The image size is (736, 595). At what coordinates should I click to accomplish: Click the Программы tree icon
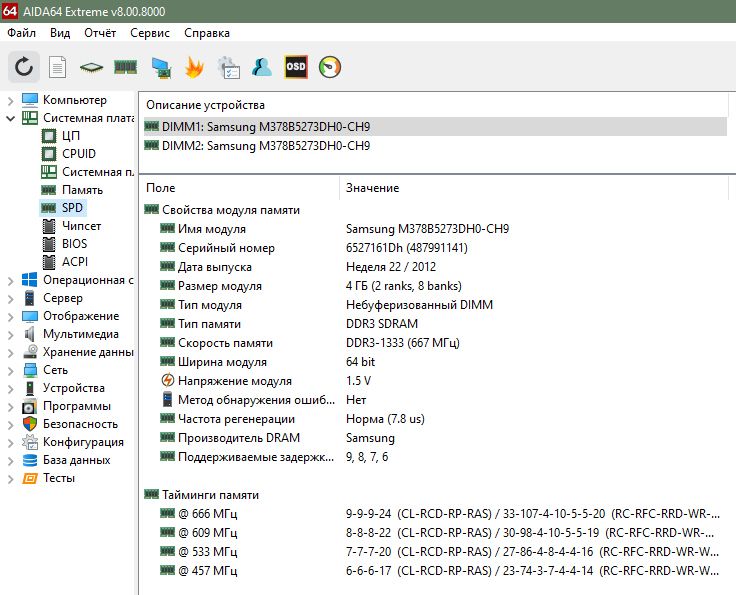30,406
